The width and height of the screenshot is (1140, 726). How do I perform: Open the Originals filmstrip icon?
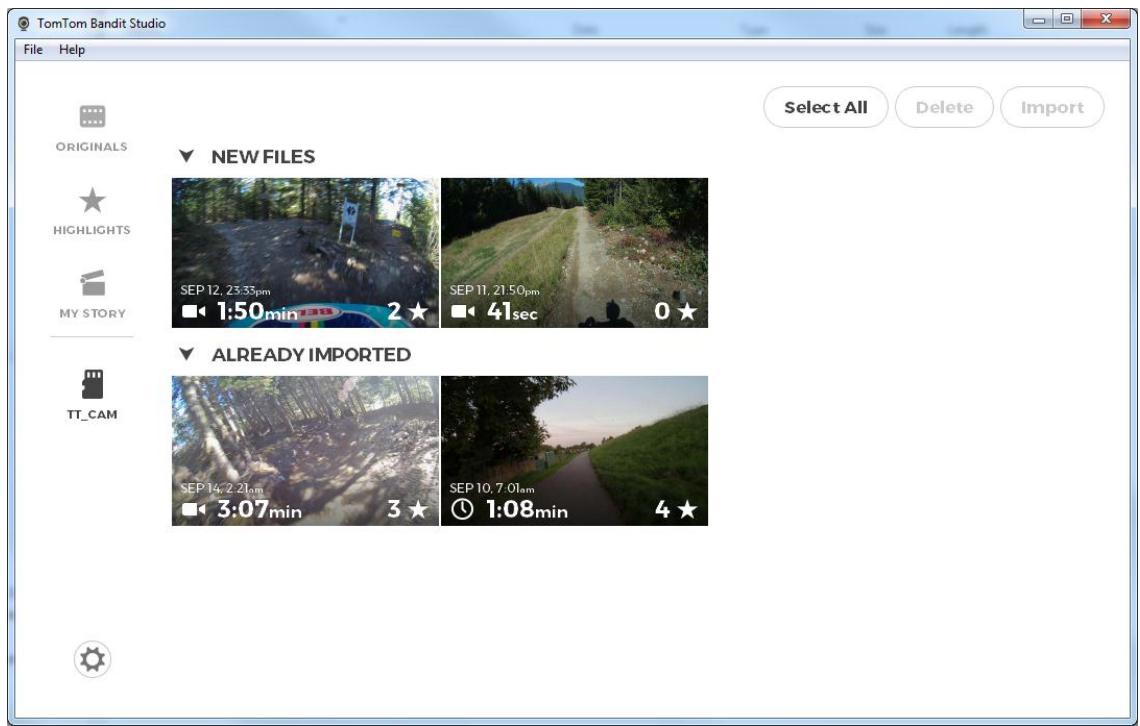click(92, 116)
